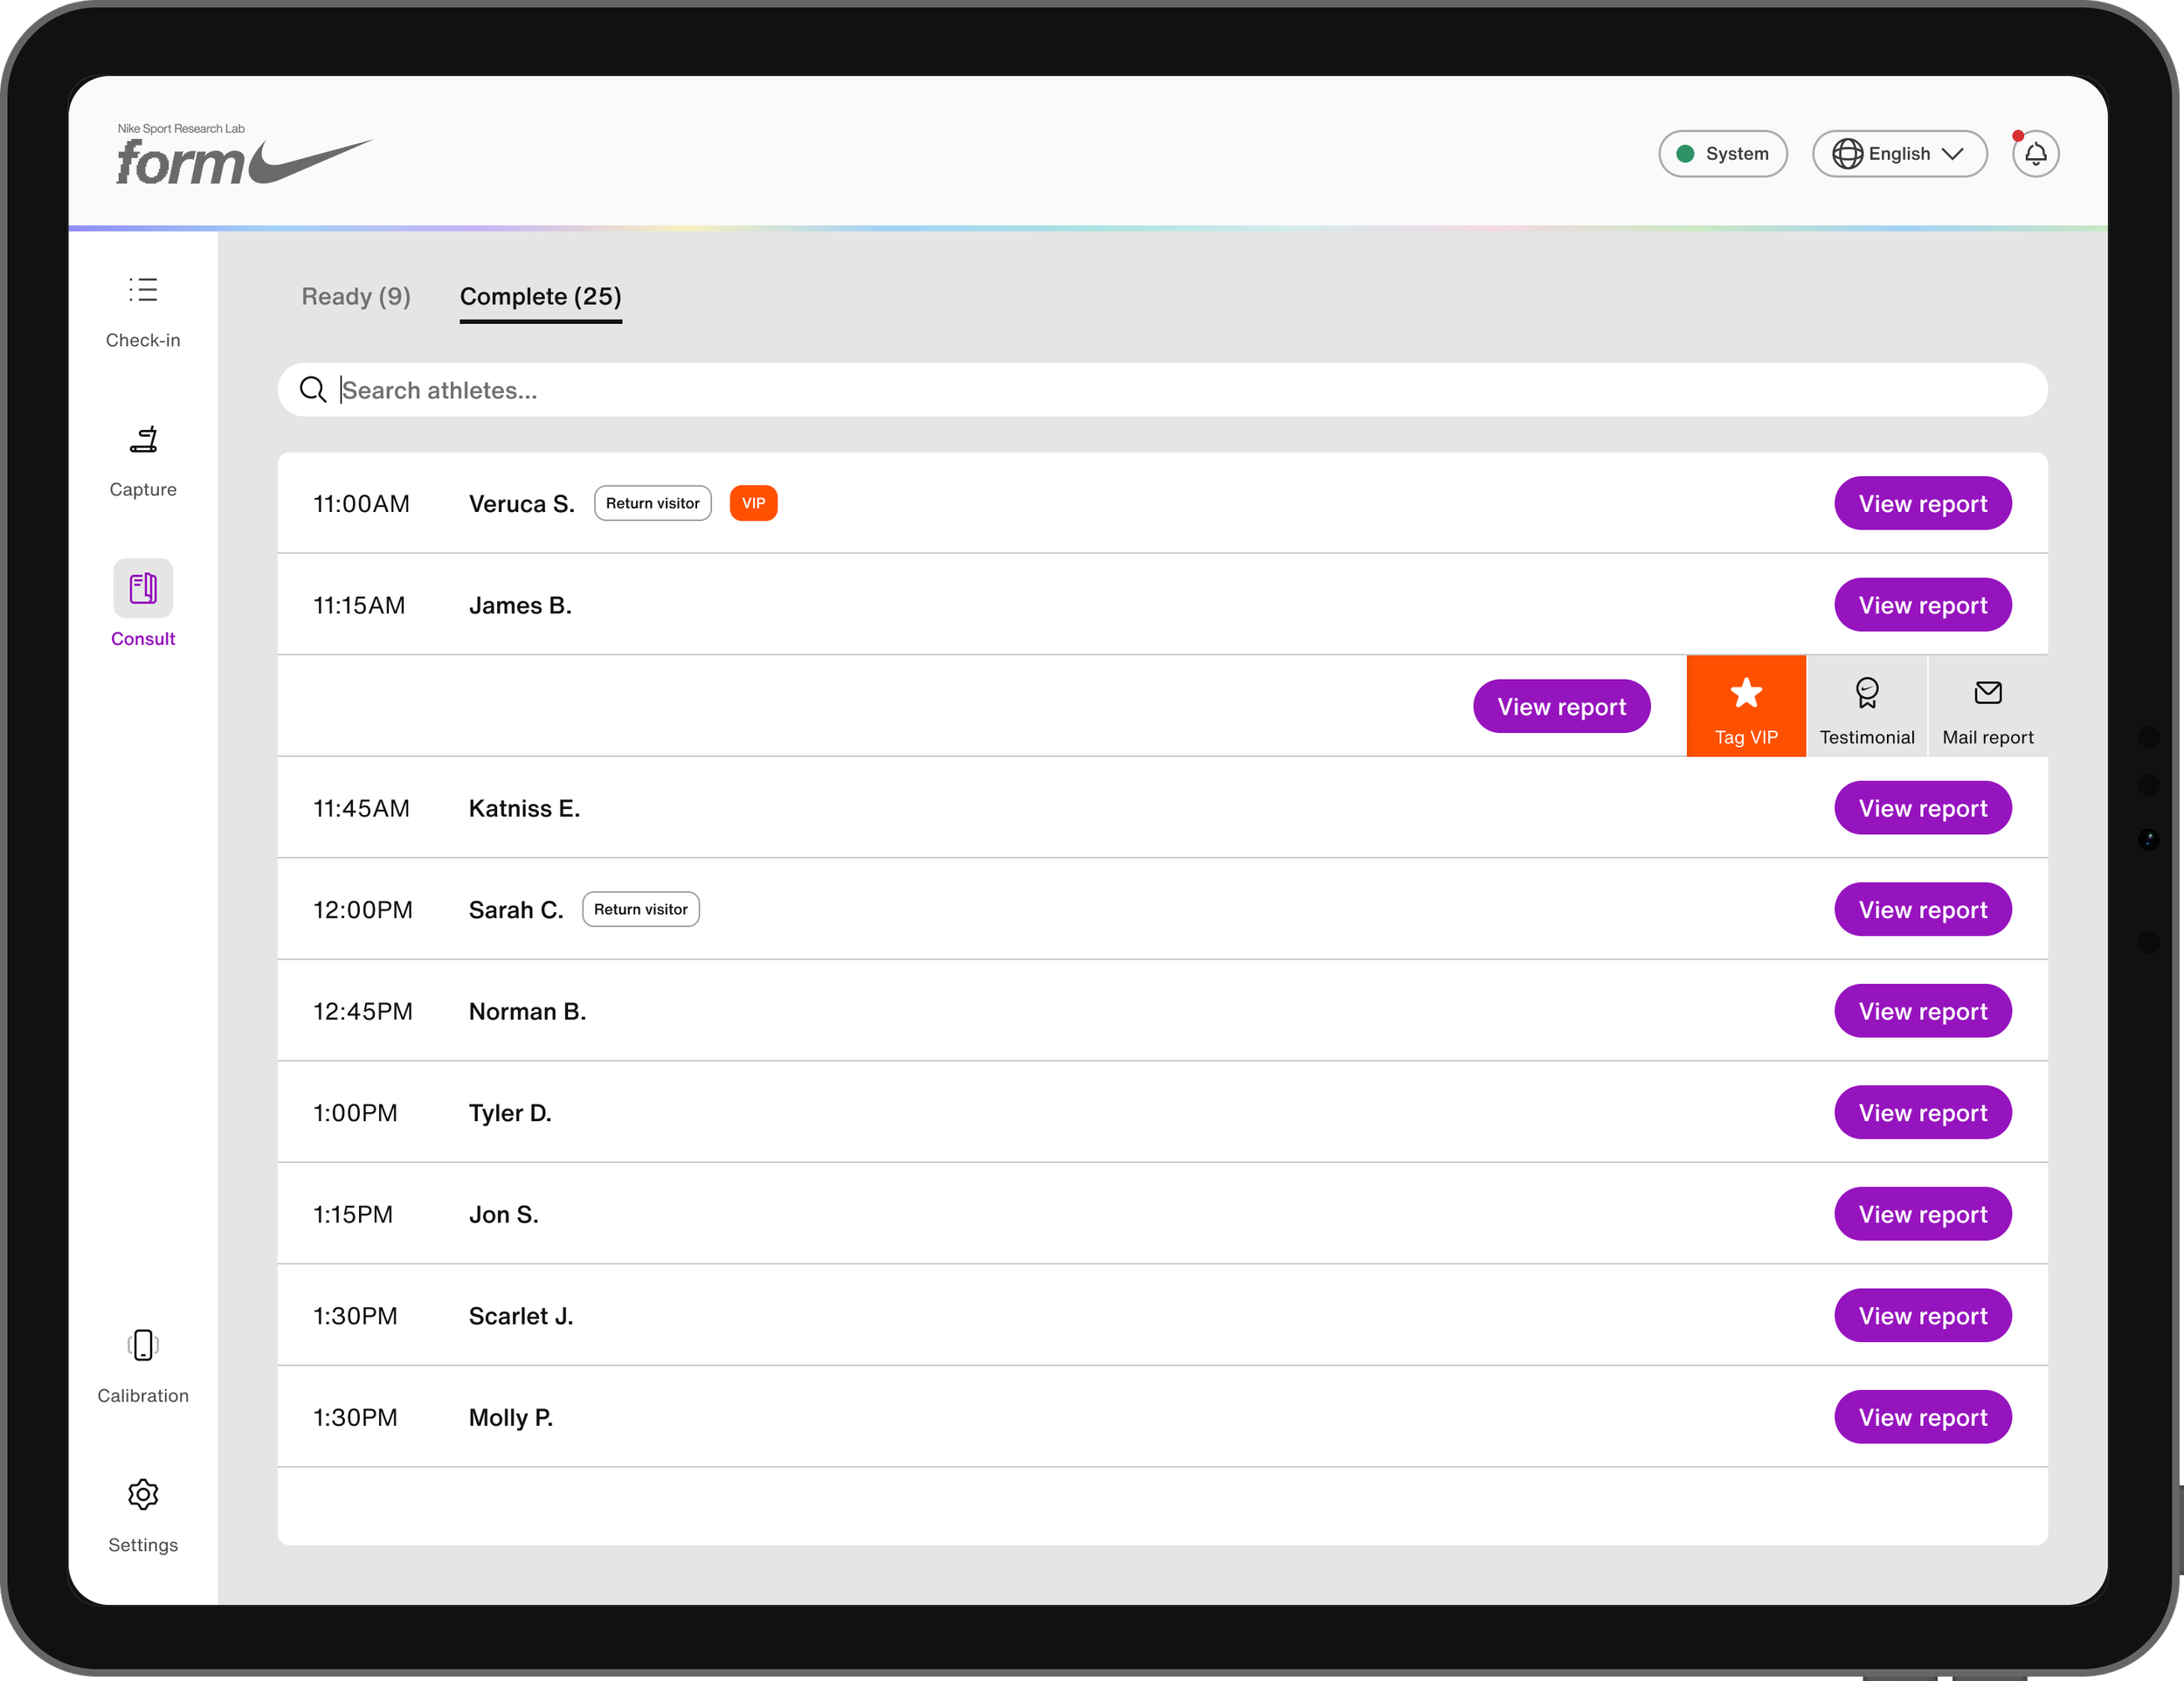
Task: Open the Calibration phone icon
Action: 143,1345
